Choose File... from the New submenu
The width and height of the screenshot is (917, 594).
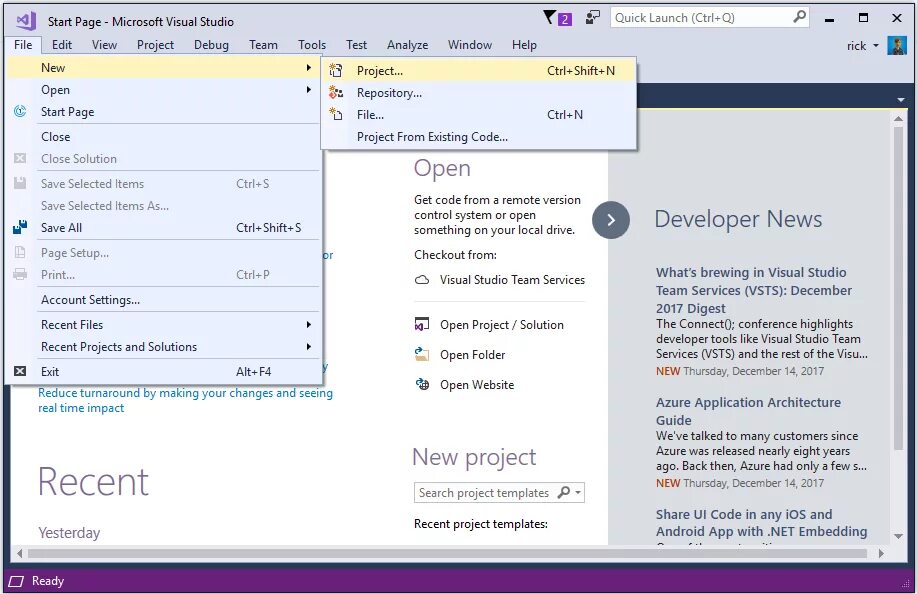click(x=478, y=115)
